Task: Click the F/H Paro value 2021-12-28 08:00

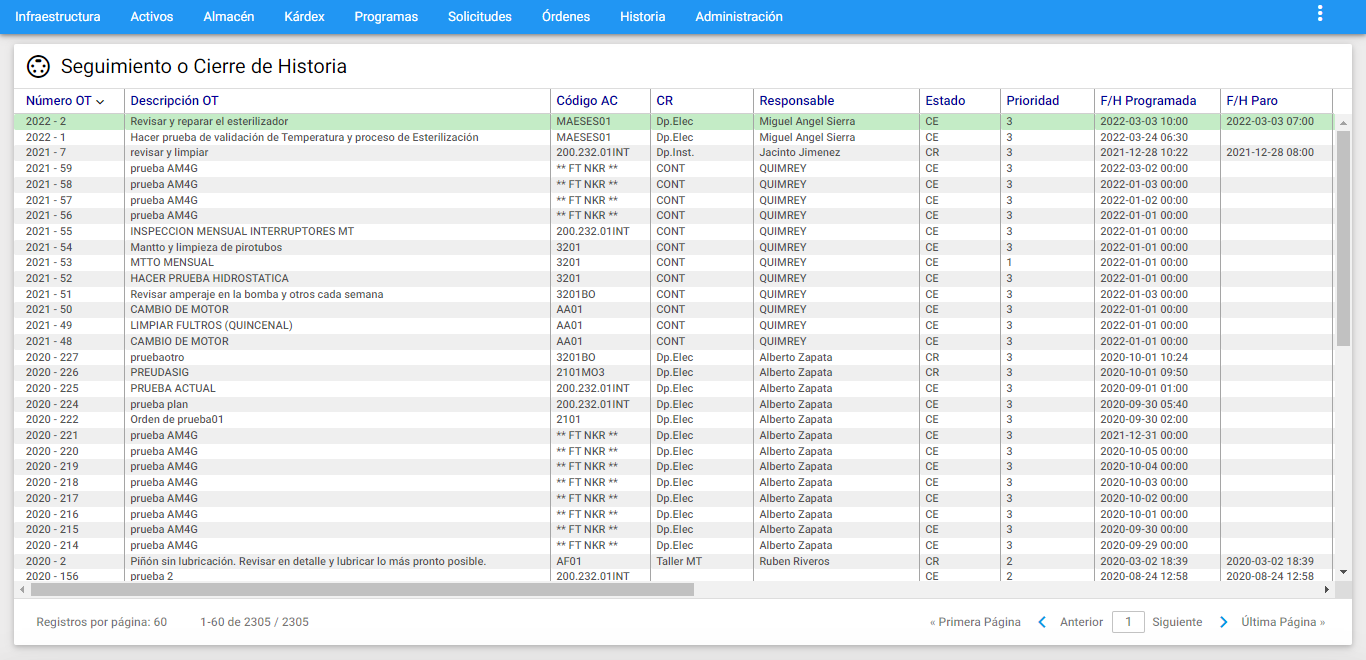Action: click(1270, 153)
